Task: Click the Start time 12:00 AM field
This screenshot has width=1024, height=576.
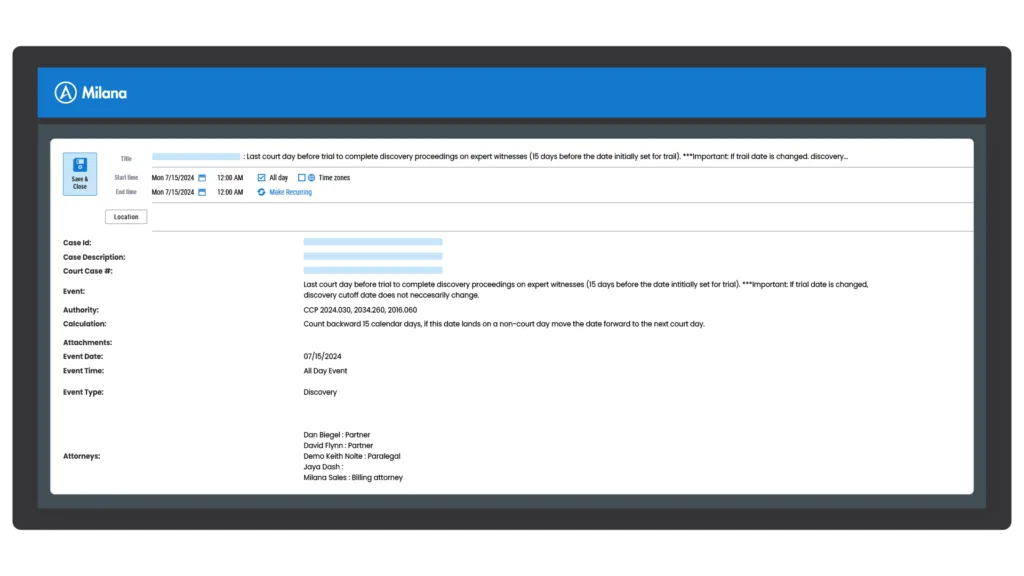Action: 230,178
